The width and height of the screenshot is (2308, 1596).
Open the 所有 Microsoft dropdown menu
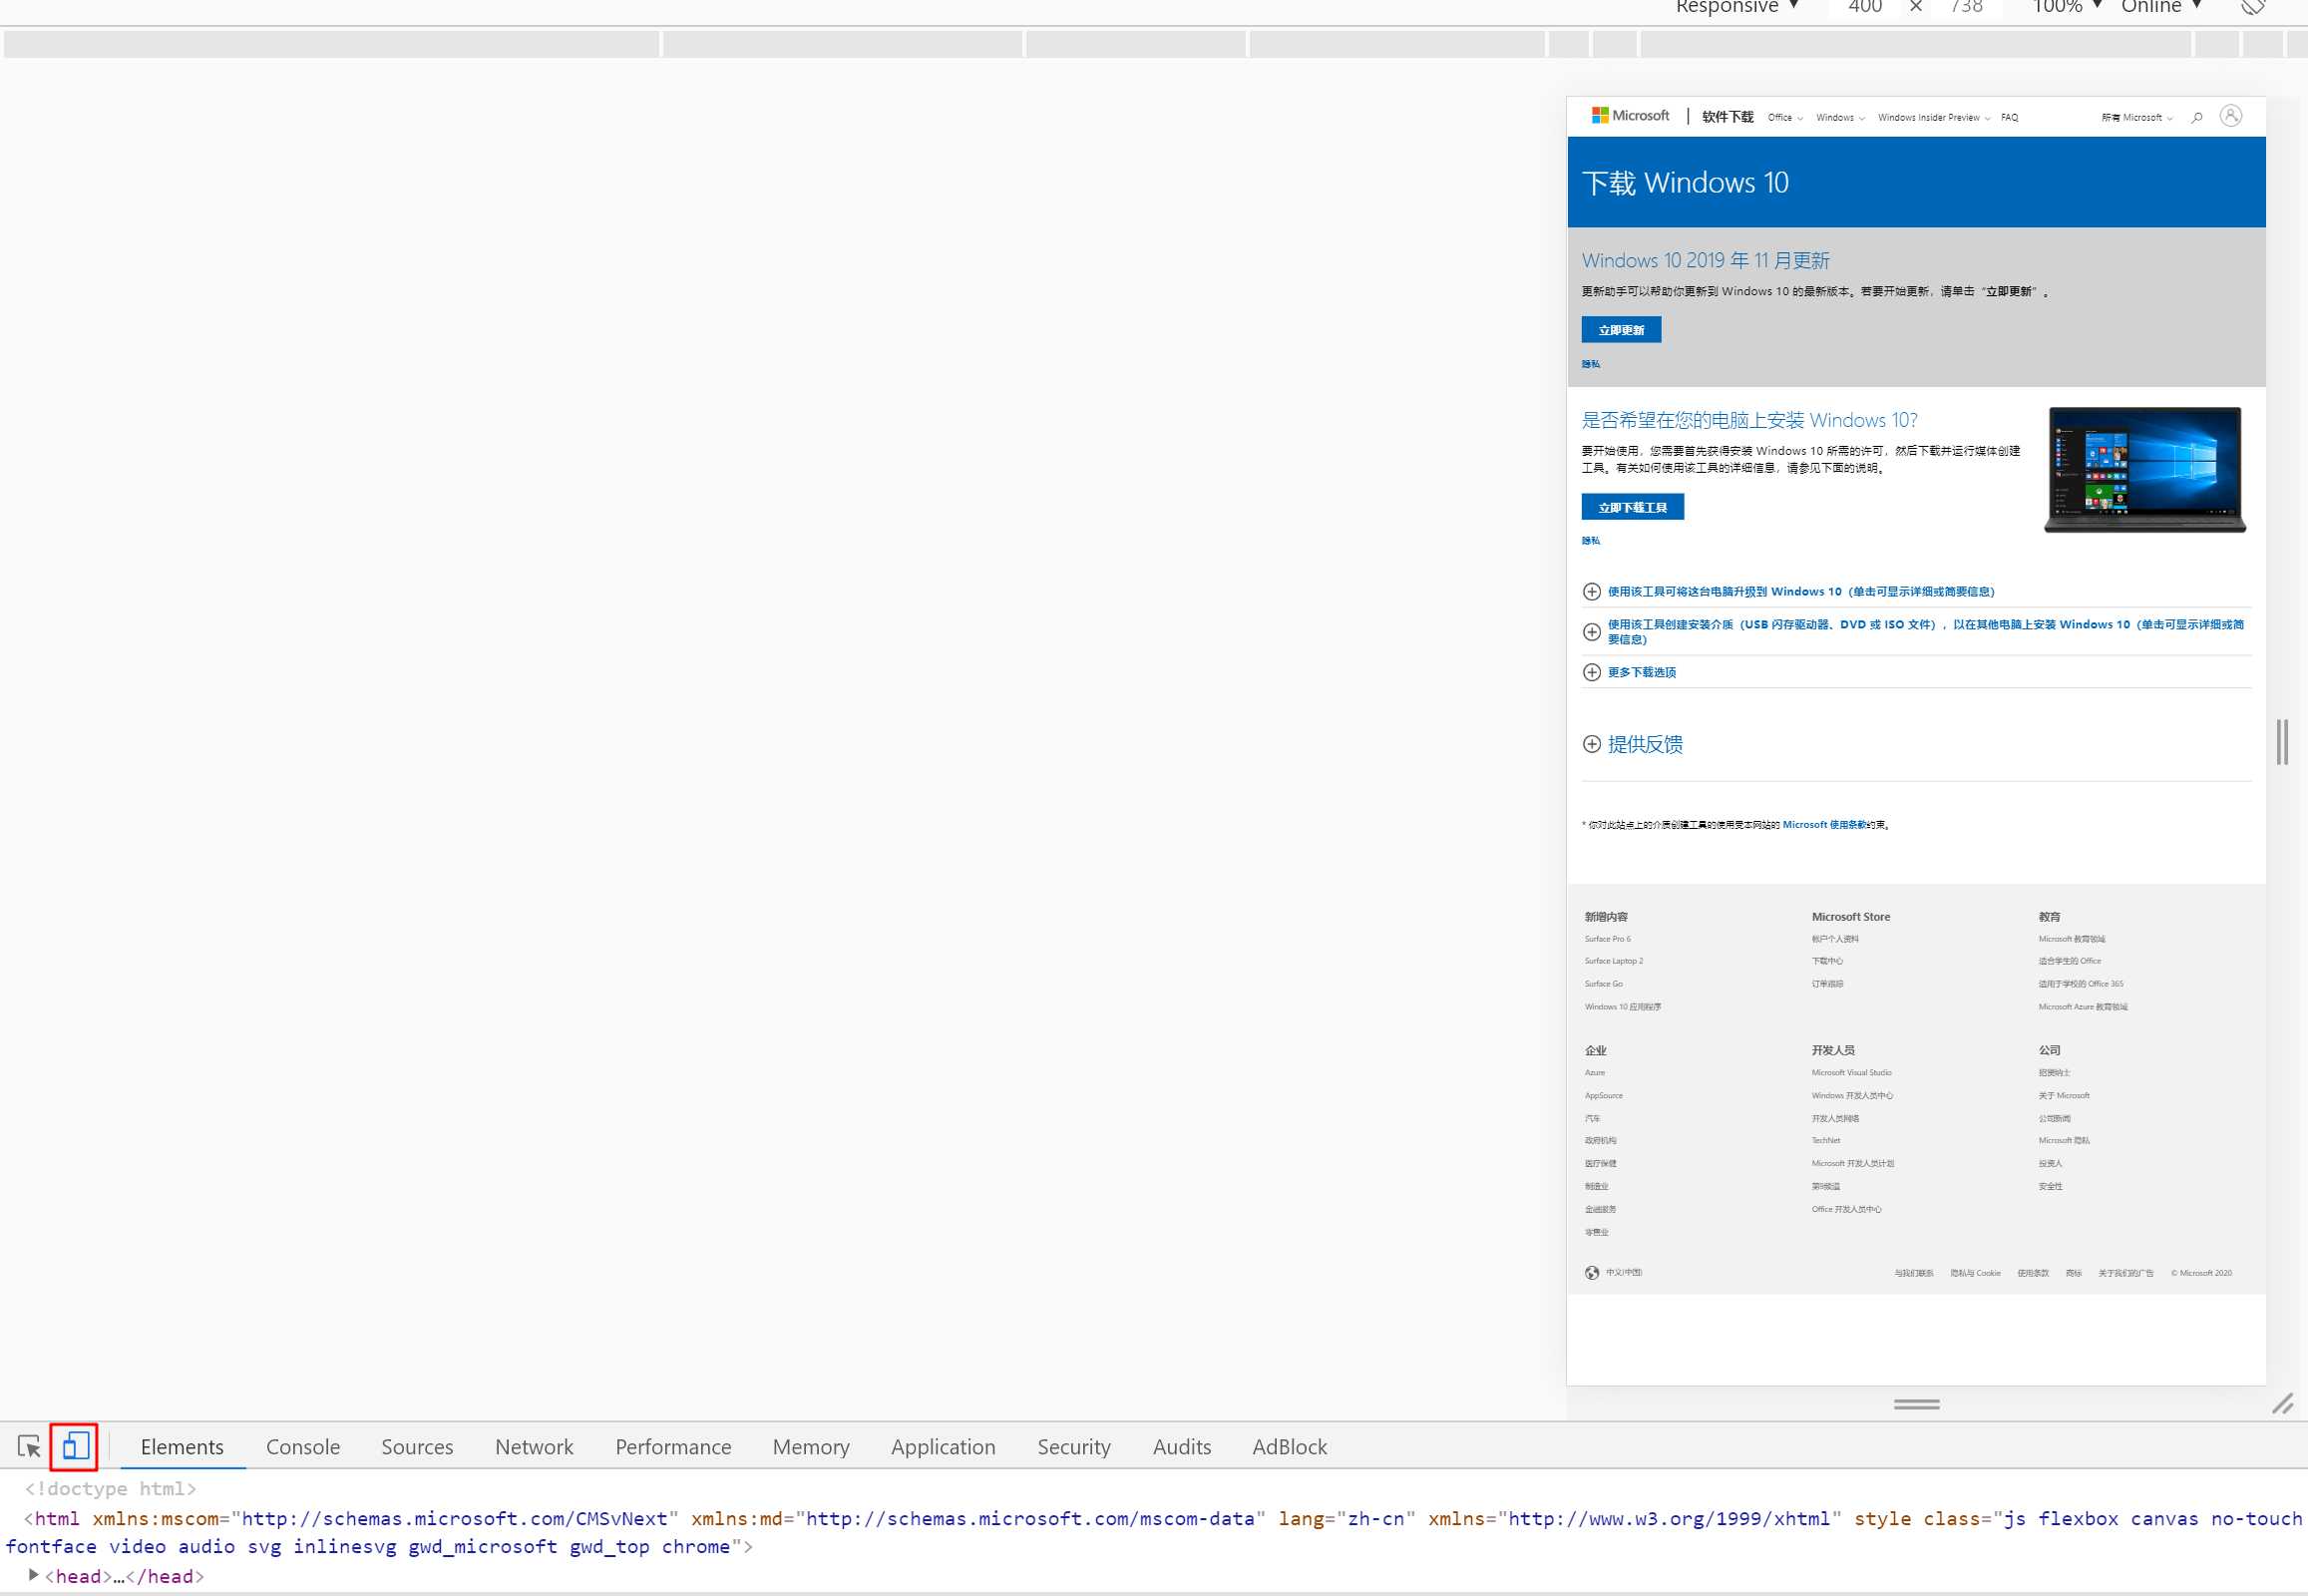tap(2136, 118)
